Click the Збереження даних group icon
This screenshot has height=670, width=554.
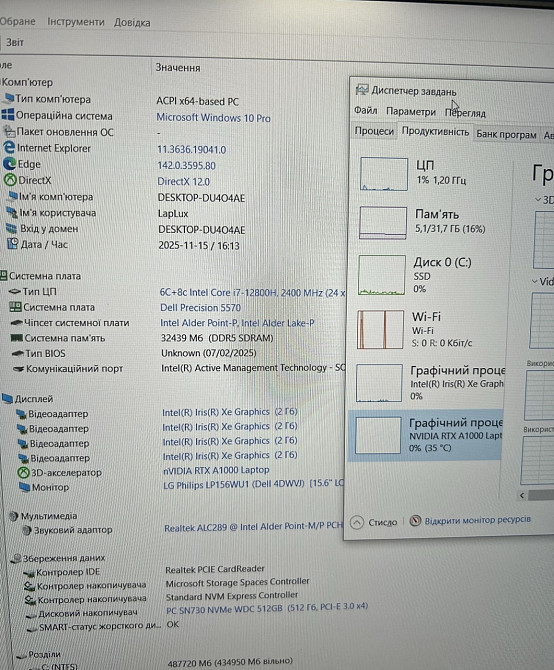[x=16, y=558]
